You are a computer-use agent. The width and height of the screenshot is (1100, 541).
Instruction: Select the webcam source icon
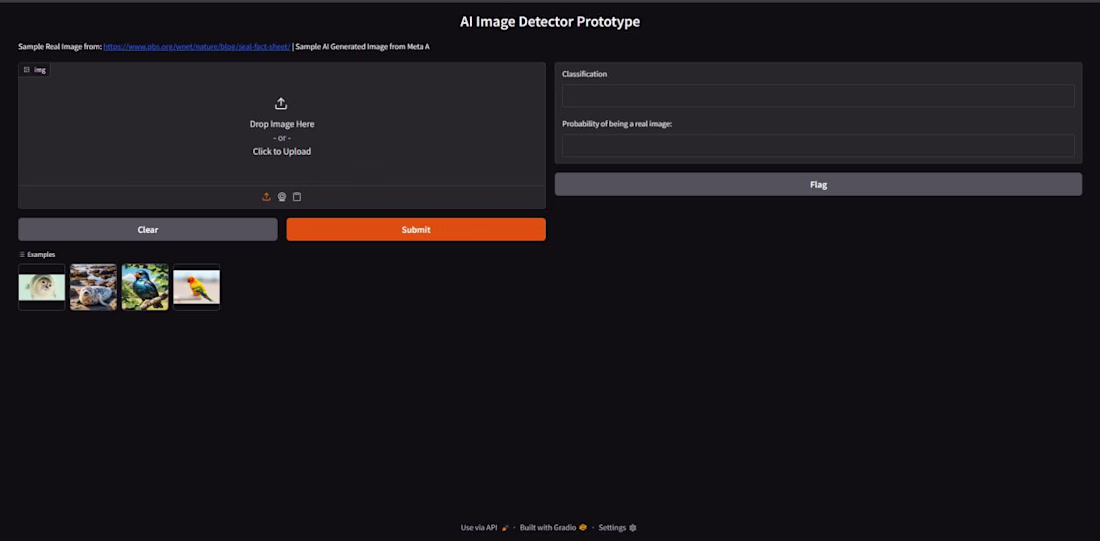(x=281, y=197)
